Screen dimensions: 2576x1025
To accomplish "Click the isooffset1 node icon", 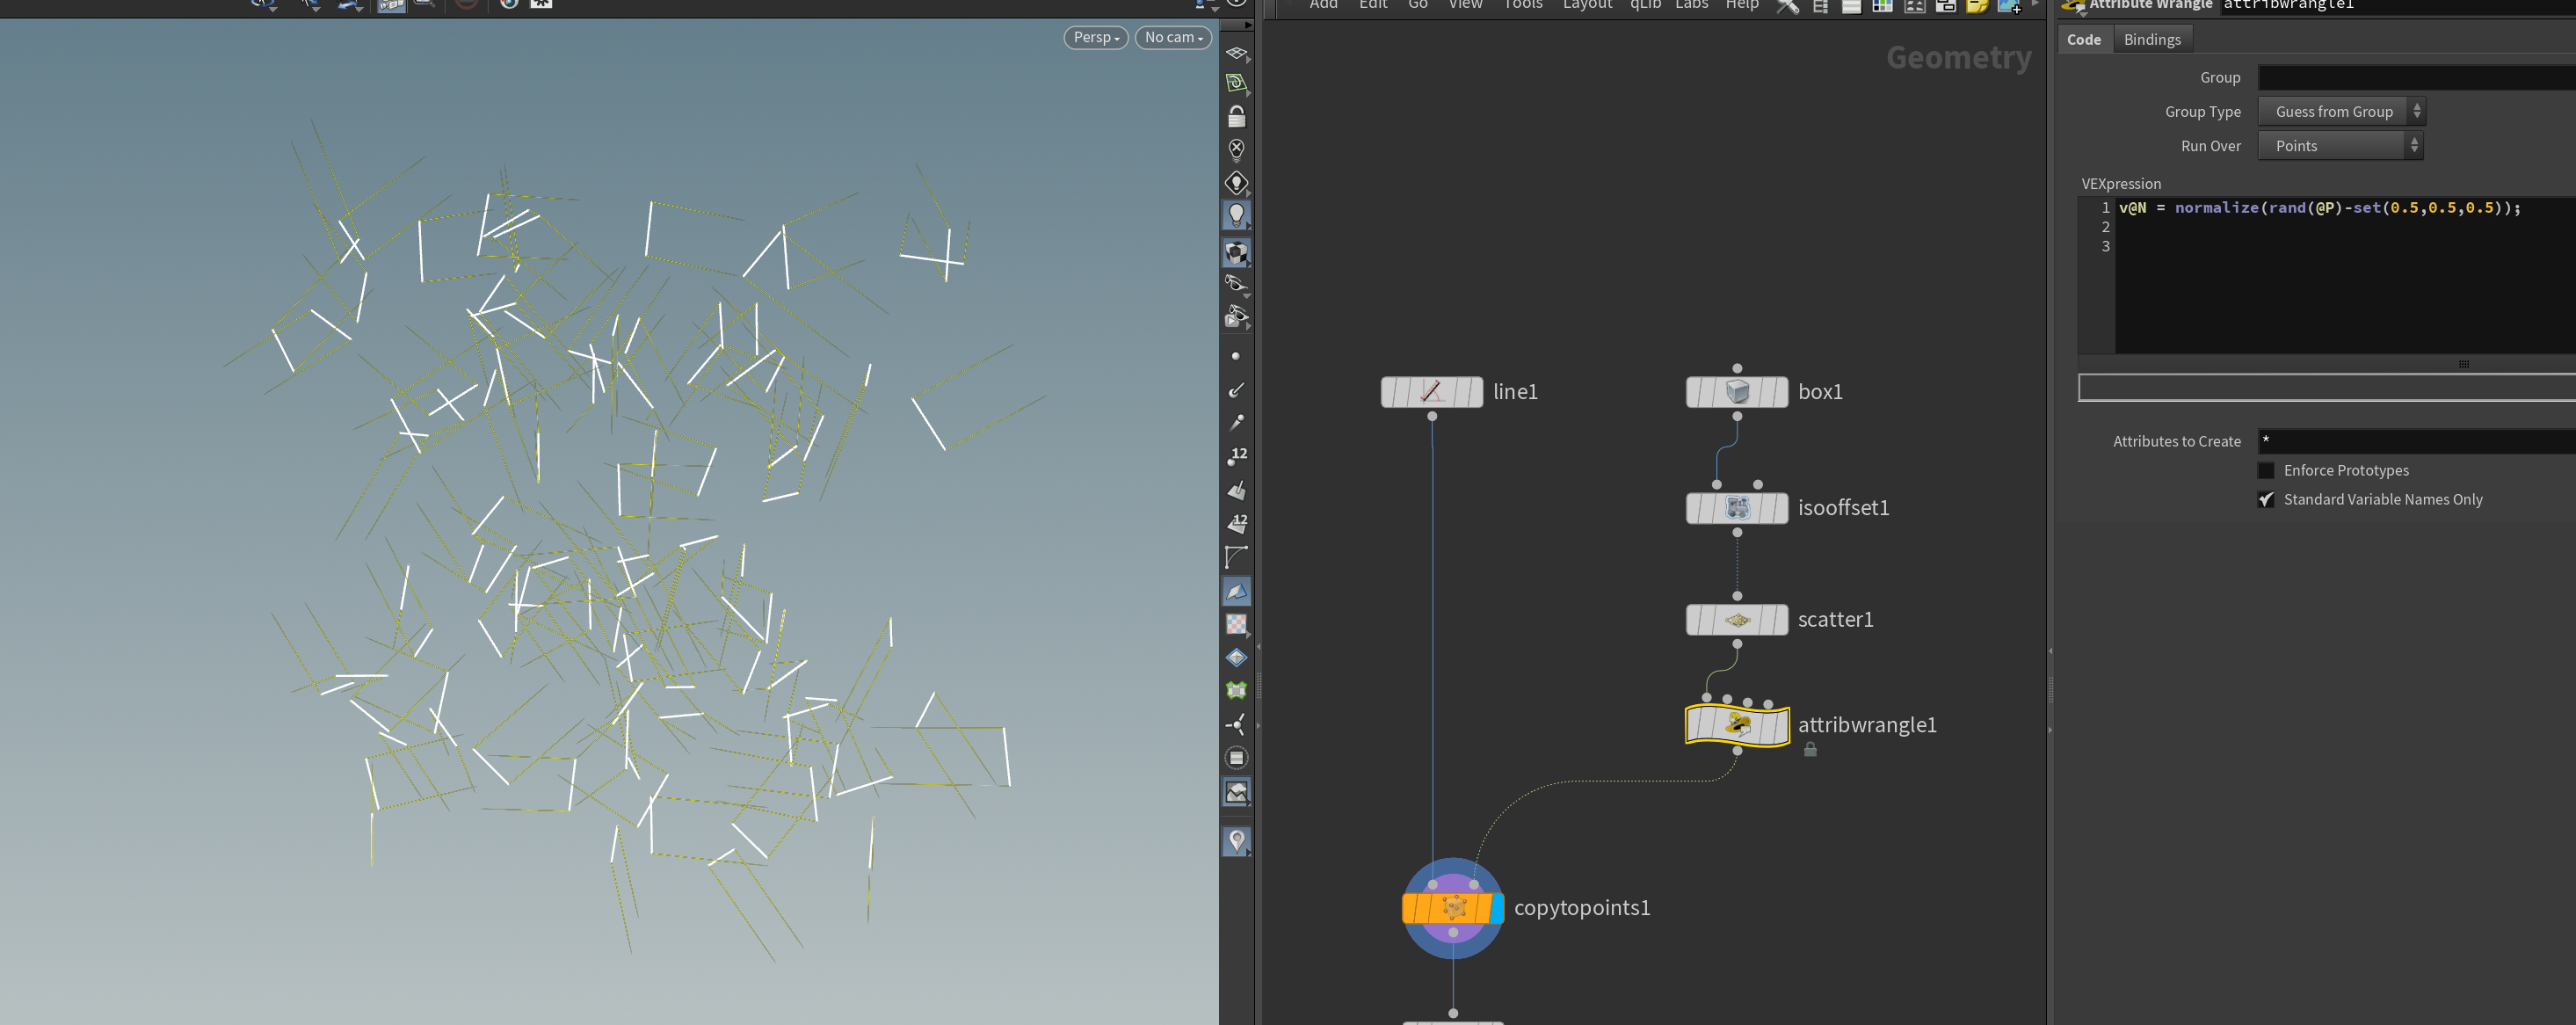I will (1737, 508).
